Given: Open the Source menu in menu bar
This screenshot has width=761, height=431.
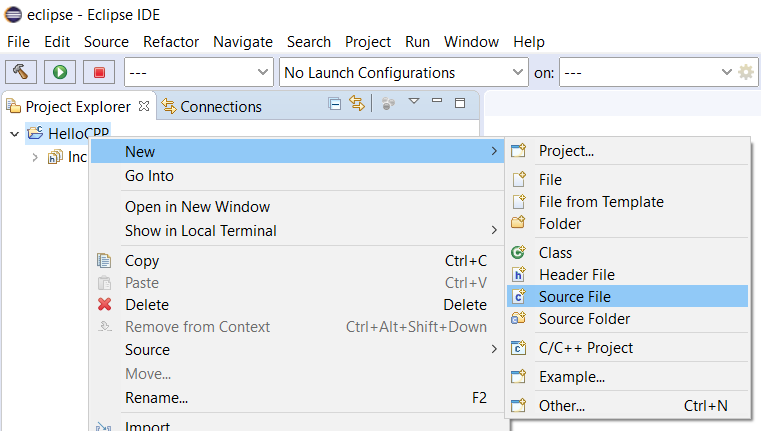Looking at the screenshot, I should coord(106,42).
